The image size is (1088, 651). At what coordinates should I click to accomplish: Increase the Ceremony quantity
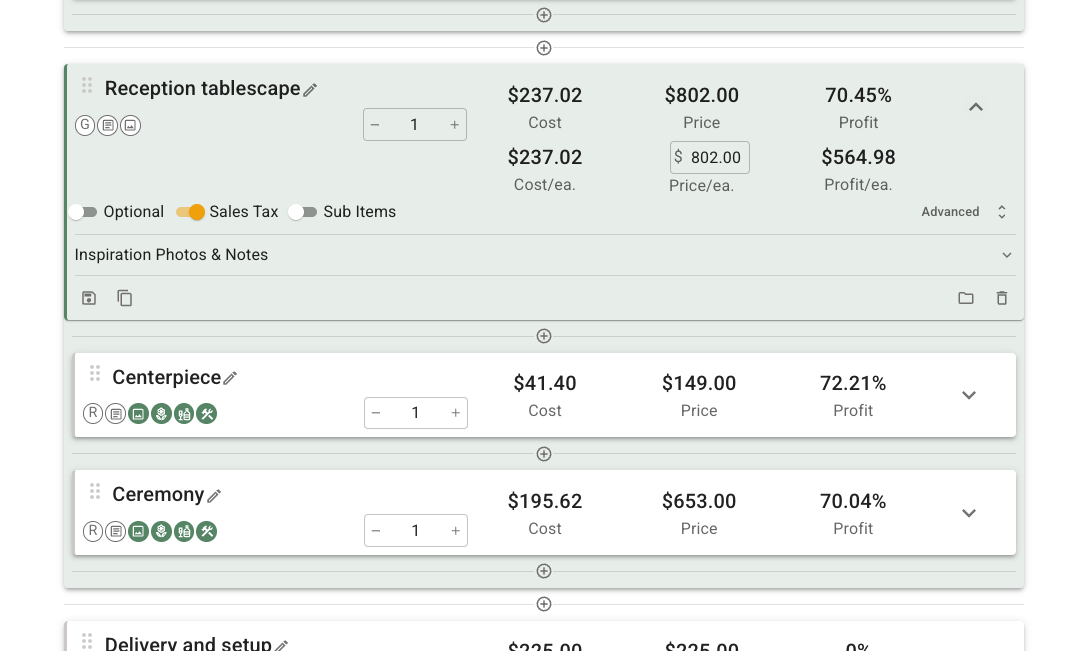[x=455, y=531]
